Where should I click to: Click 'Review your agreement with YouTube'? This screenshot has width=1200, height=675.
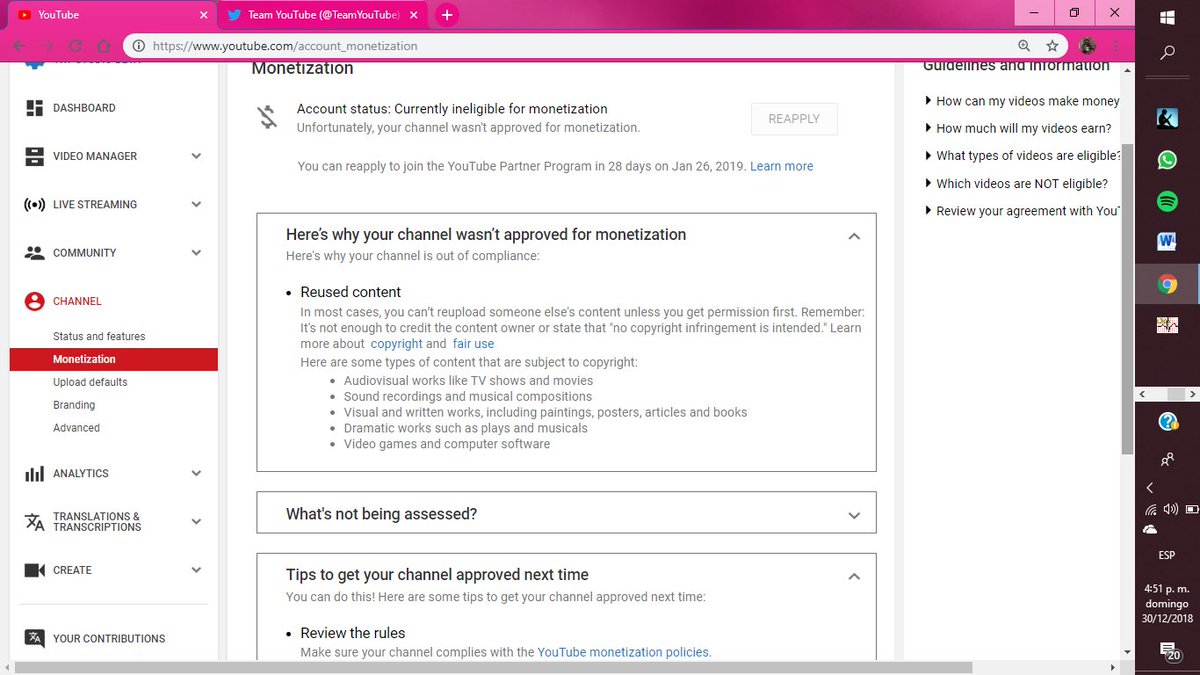tap(1022, 212)
